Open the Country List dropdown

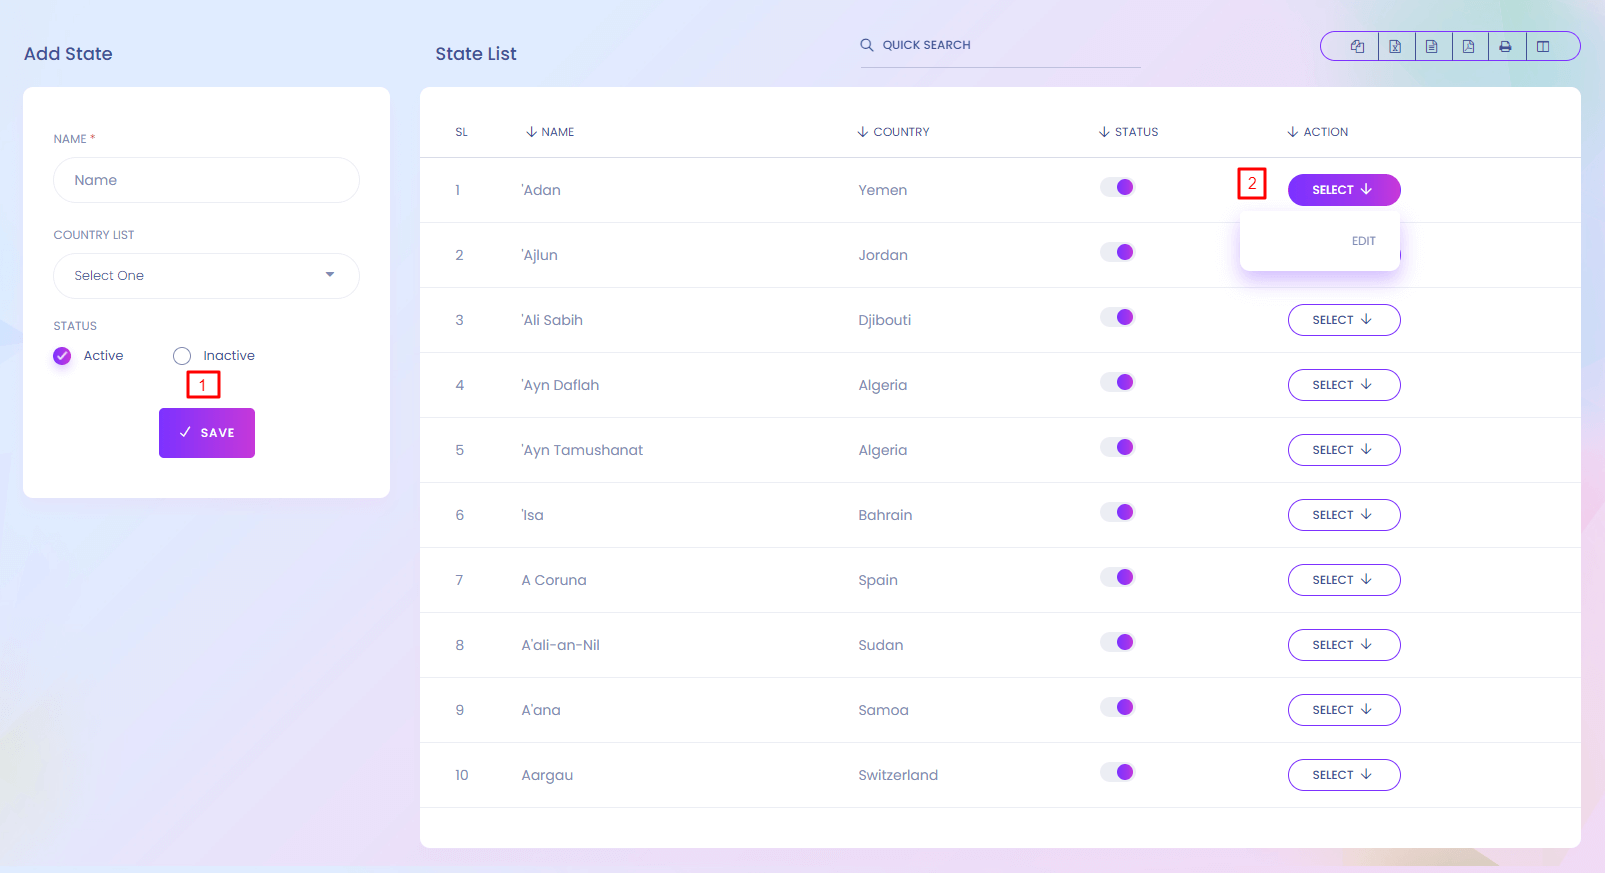tap(206, 276)
